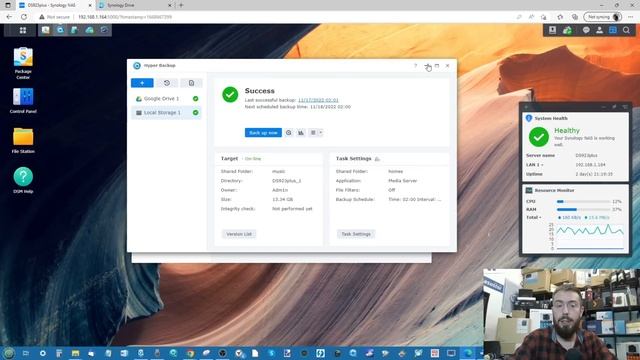Screen dimensions: 640x360
Task: Open Control Panel desktop icon
Action: tap(23, 100)
